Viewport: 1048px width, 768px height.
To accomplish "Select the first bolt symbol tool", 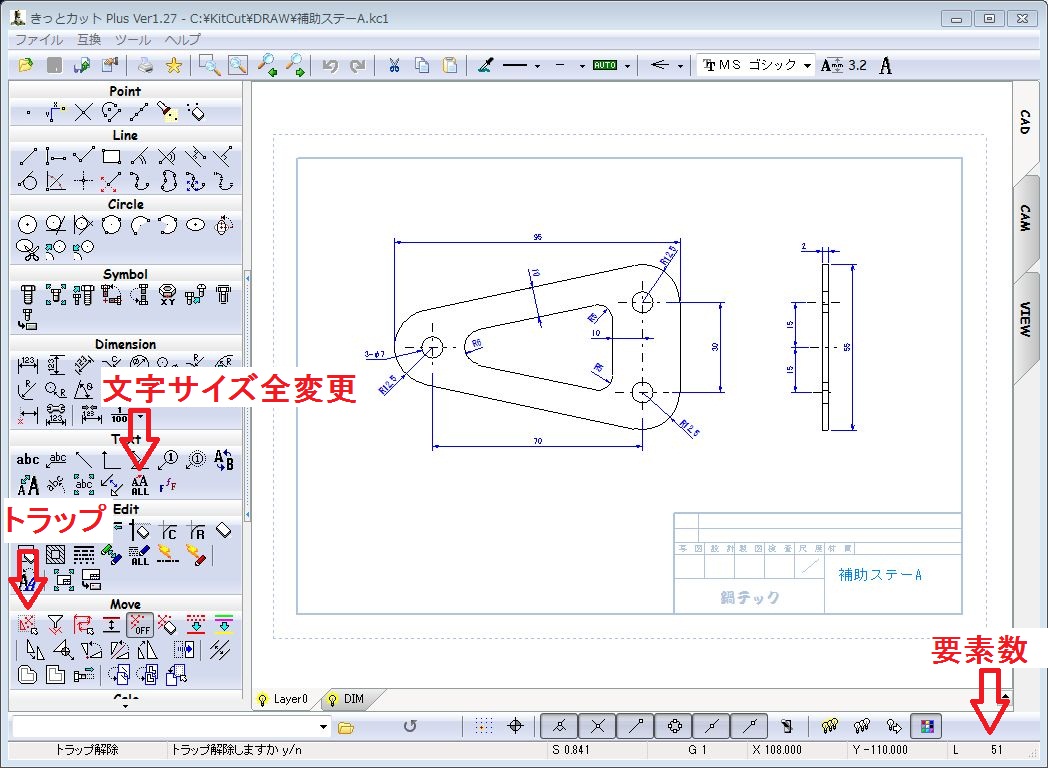I will 27,294.
